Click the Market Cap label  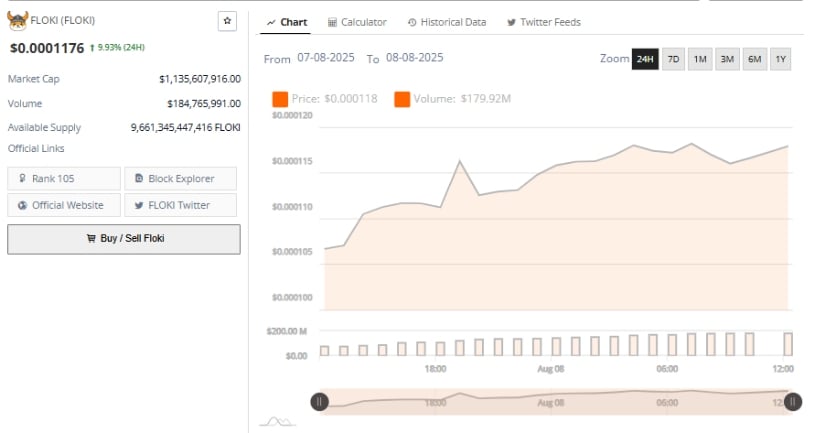tap(34, 79)
